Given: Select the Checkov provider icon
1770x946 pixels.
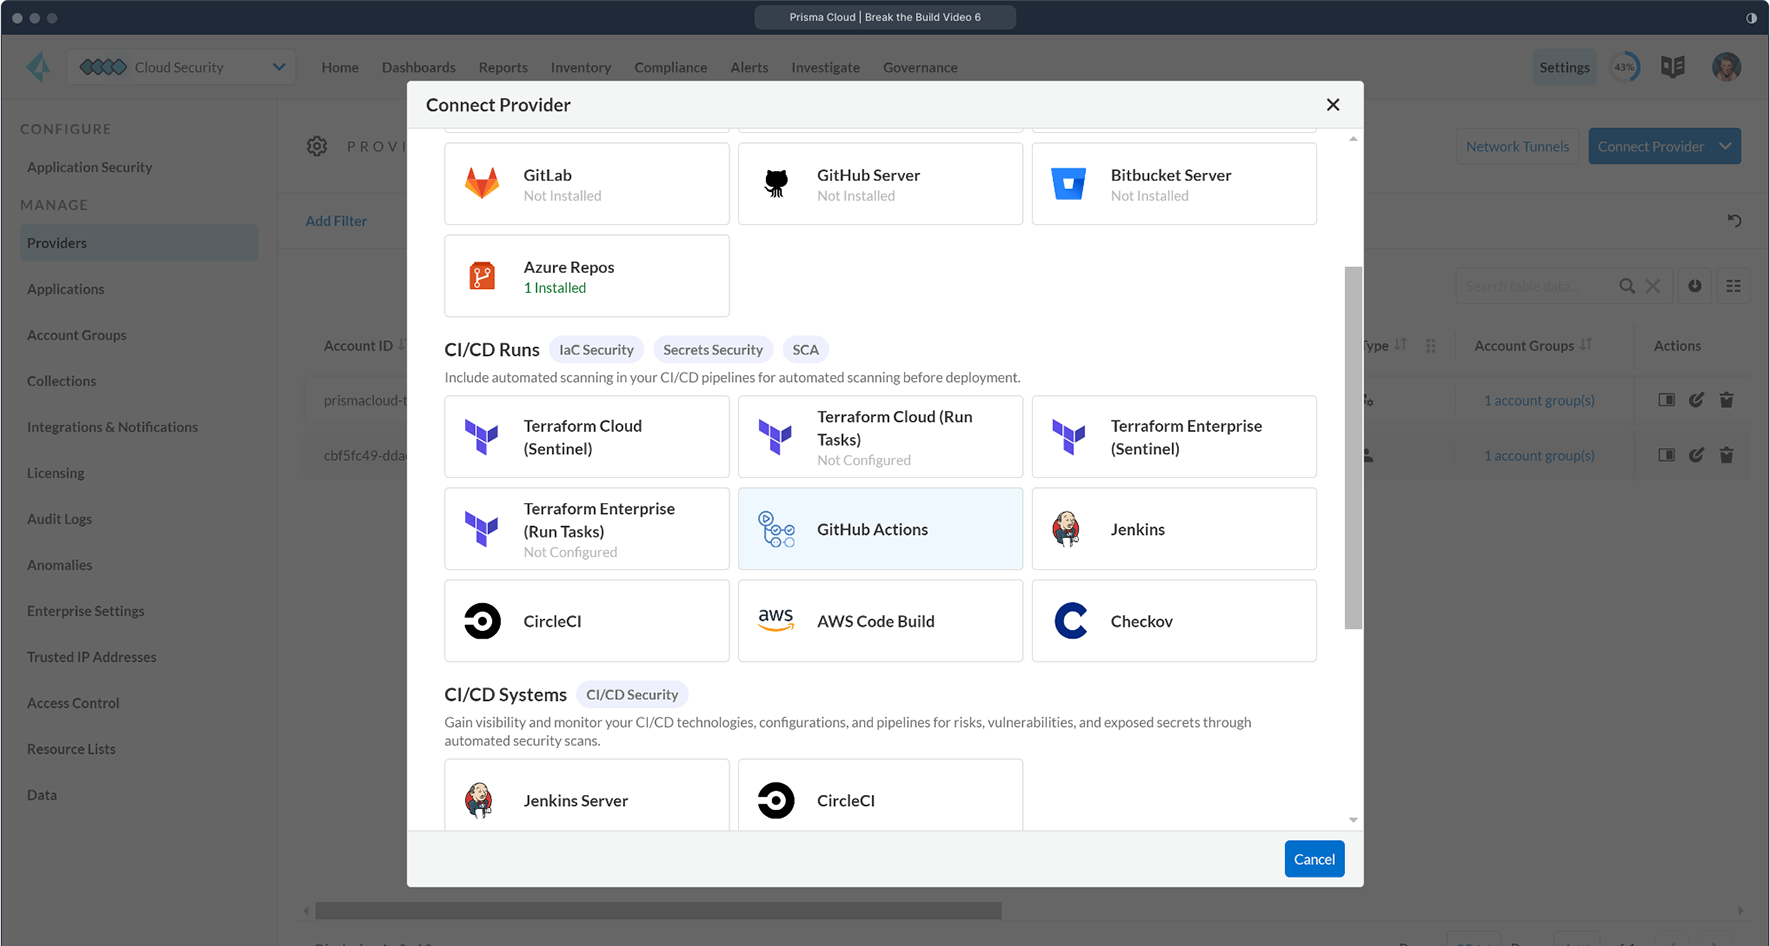Looking at the screenshot, I should pyautogui.click(x=1070, y=620).
